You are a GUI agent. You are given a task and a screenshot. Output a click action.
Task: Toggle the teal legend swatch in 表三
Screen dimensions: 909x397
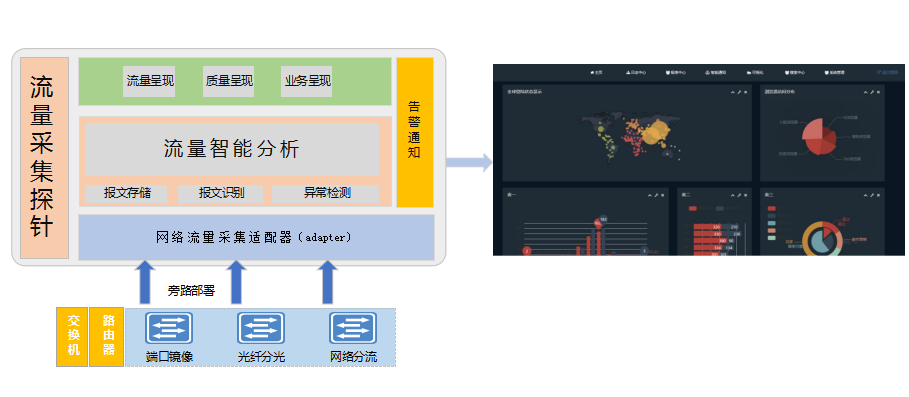coord(771,223)
